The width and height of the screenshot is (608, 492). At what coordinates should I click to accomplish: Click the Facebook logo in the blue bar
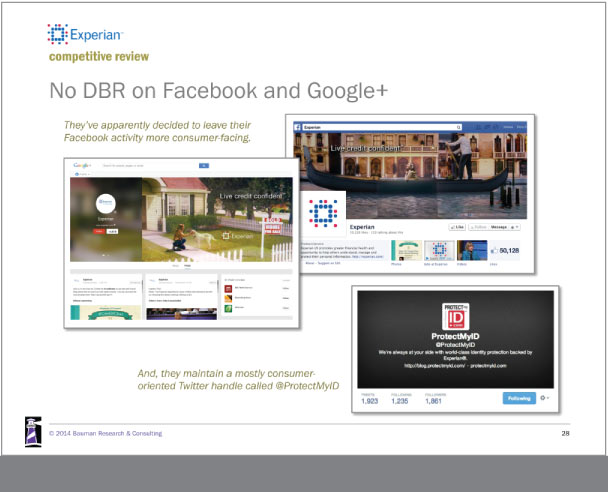pos(297,127)
